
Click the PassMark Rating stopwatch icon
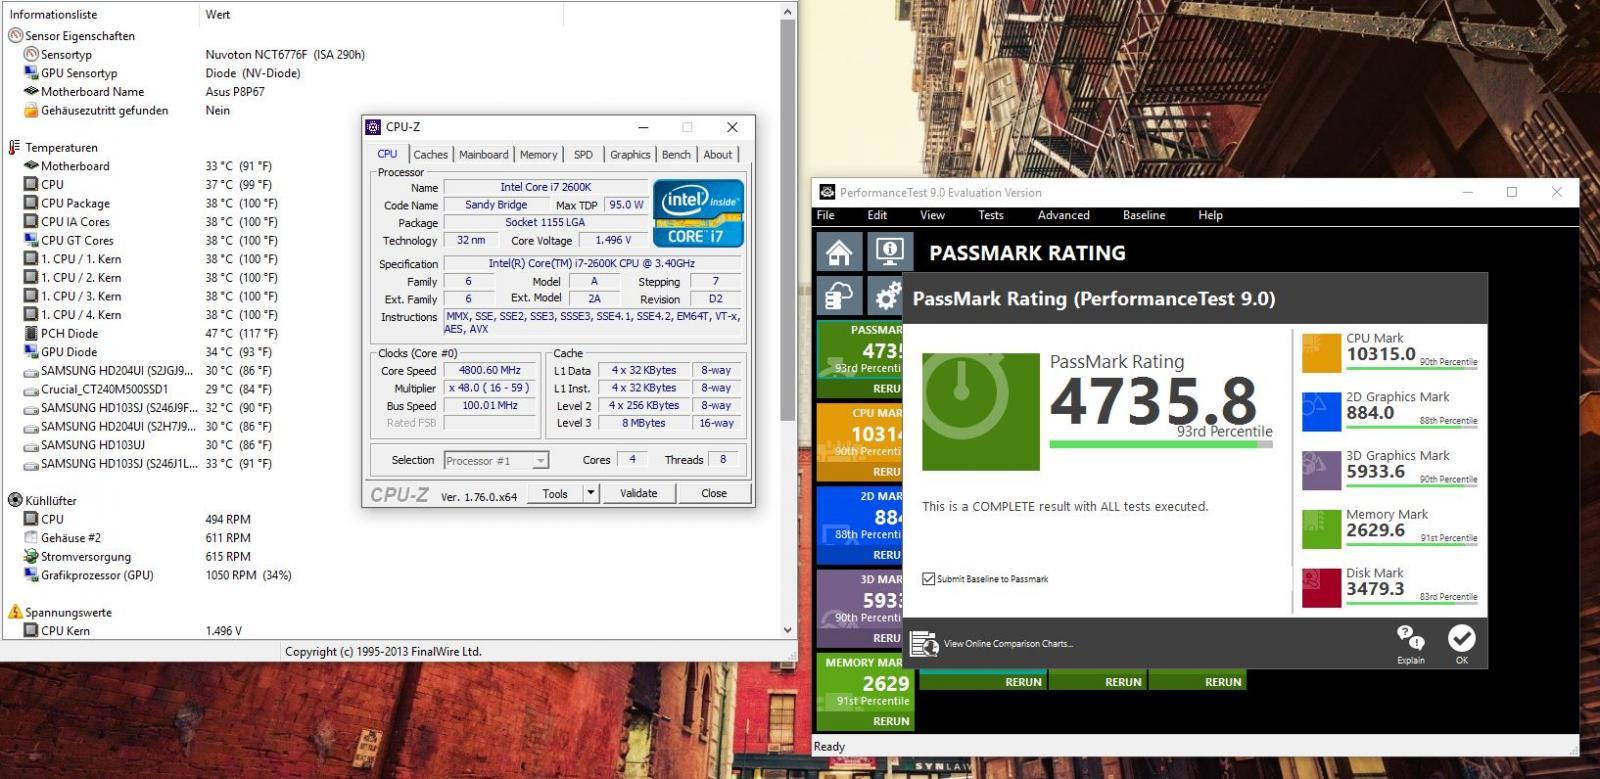pyautogui.click(x=980, y=411)
